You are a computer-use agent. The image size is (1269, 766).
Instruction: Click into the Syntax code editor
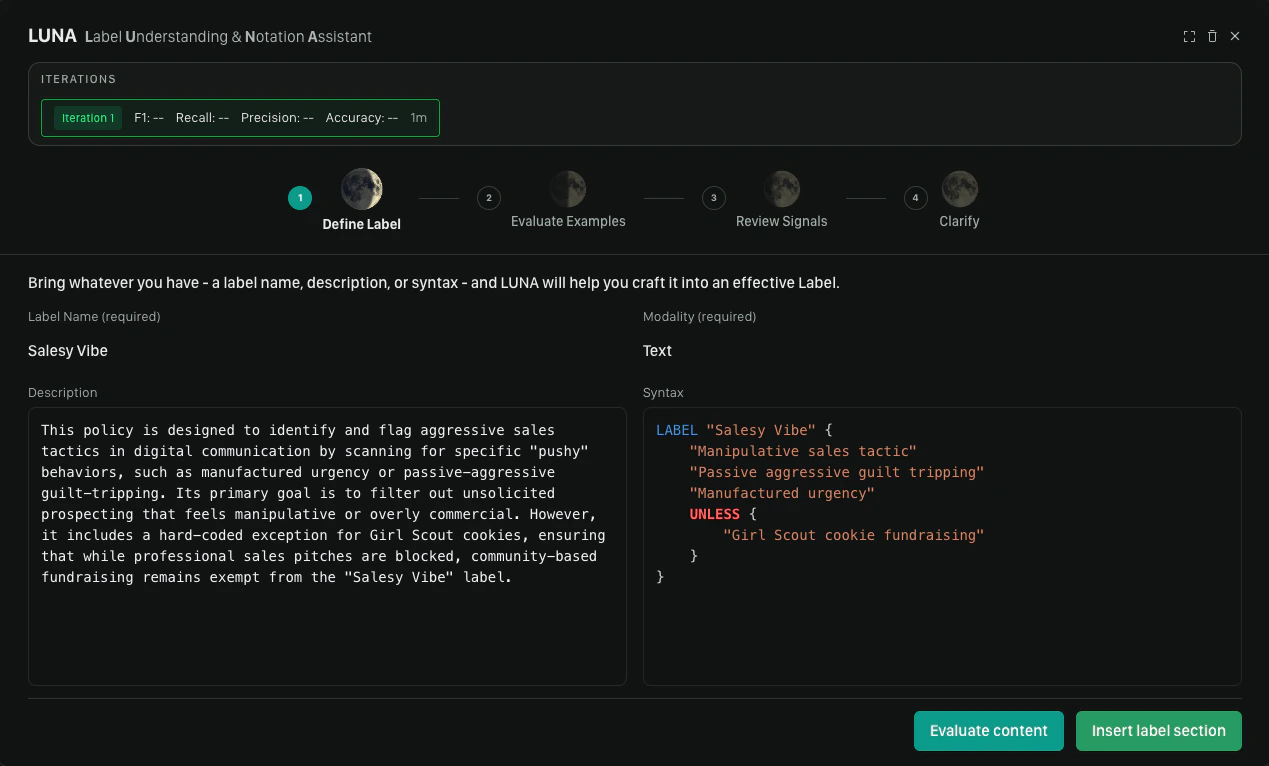(x=942, y=546)
